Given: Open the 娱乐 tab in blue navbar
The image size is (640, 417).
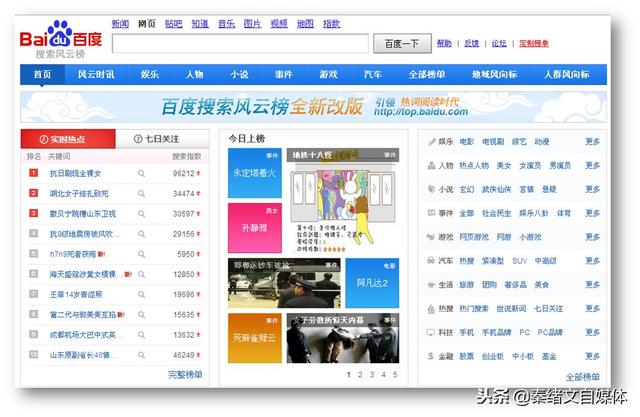Looking at the screenshot, I should click(x=150, y=74).
